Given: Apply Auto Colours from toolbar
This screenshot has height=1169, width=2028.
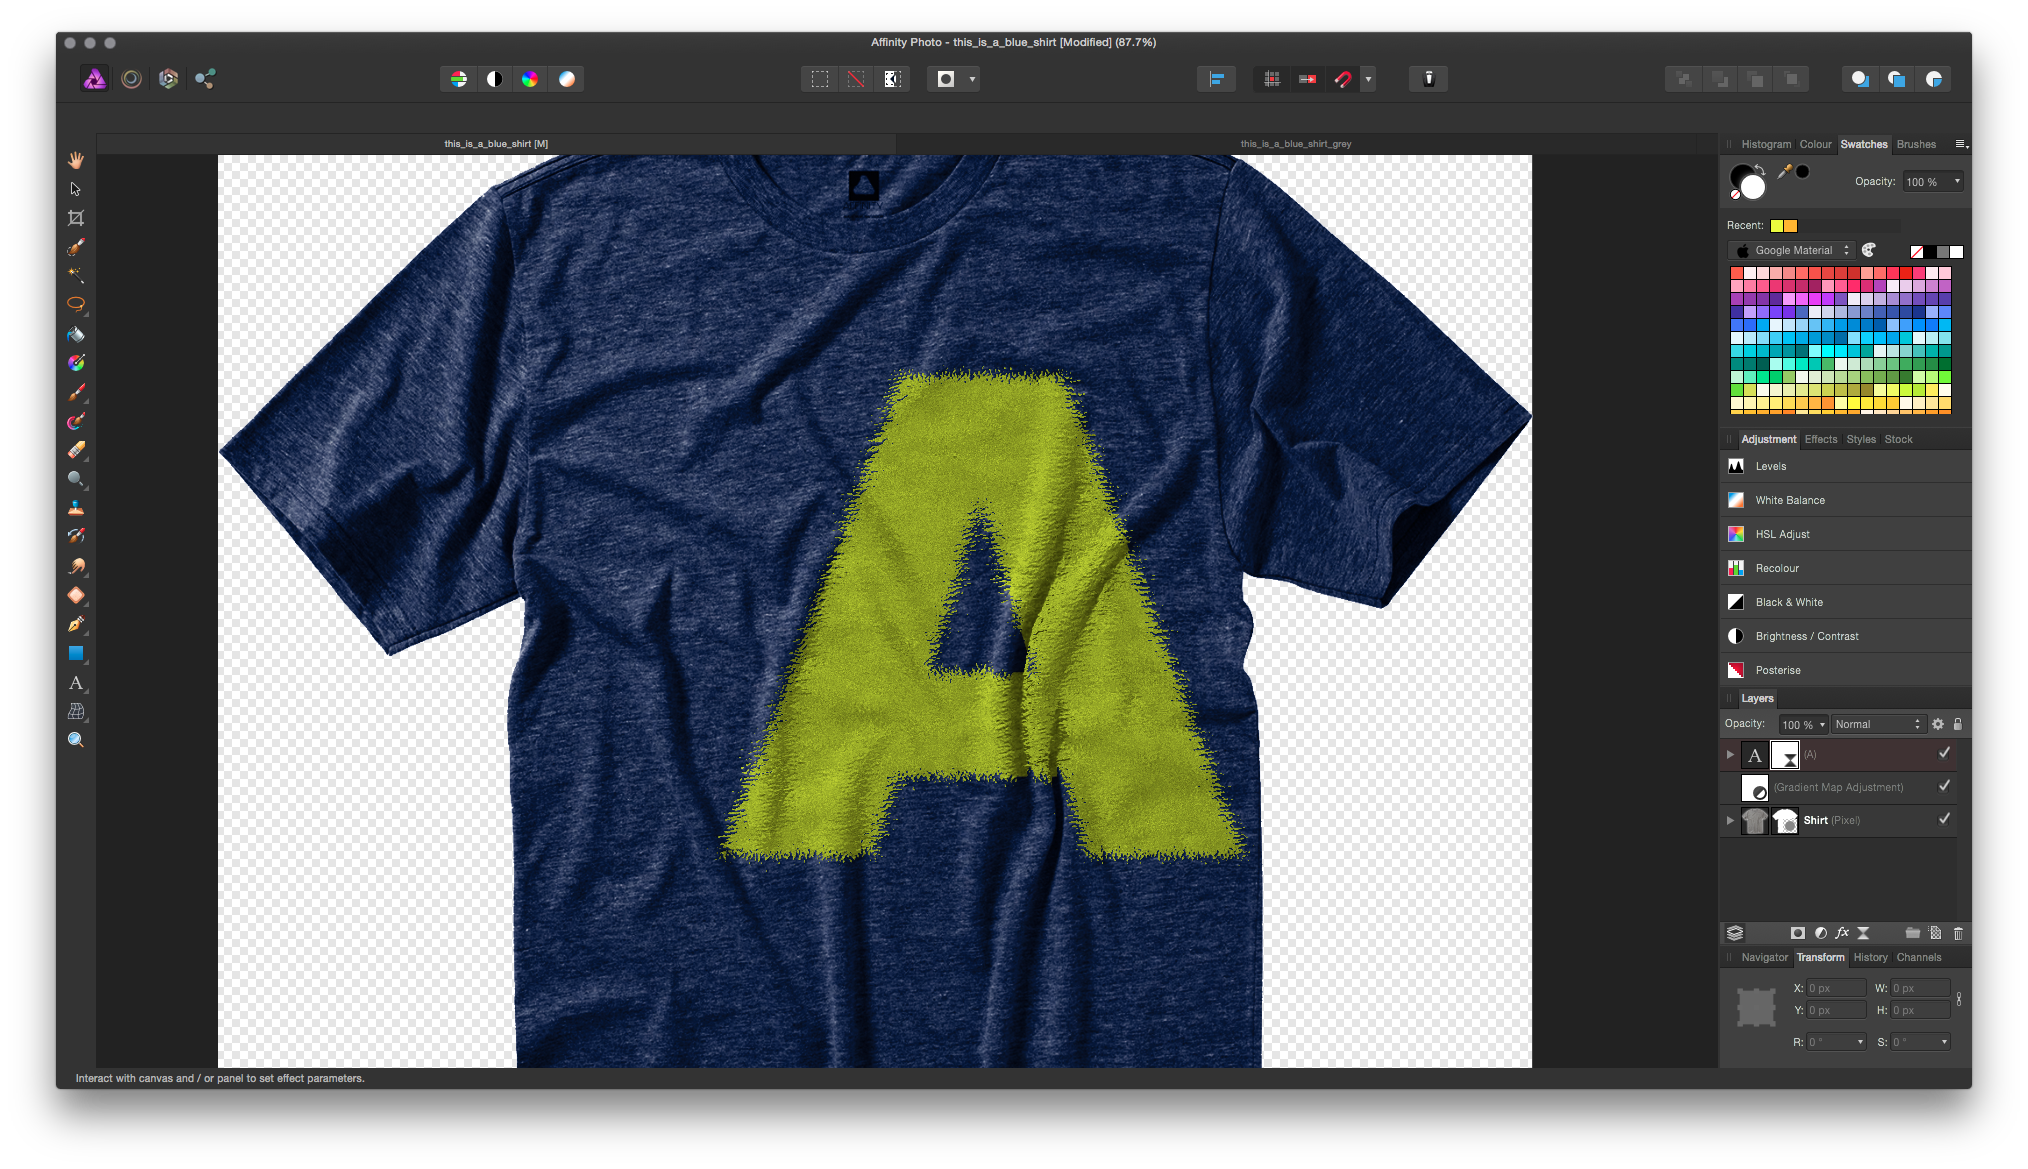Looking at the screenshot, I should coord(530,79).
